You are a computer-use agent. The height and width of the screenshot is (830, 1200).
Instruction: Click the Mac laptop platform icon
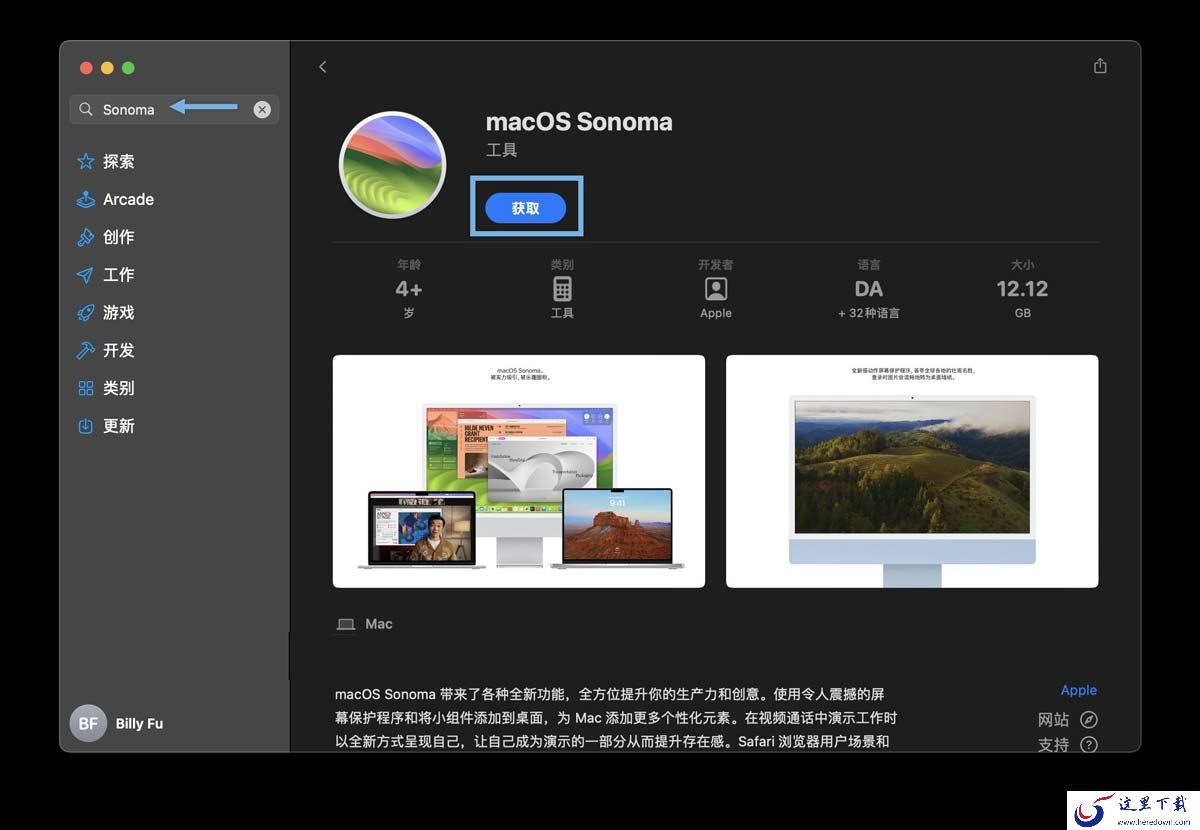[346, 624]
